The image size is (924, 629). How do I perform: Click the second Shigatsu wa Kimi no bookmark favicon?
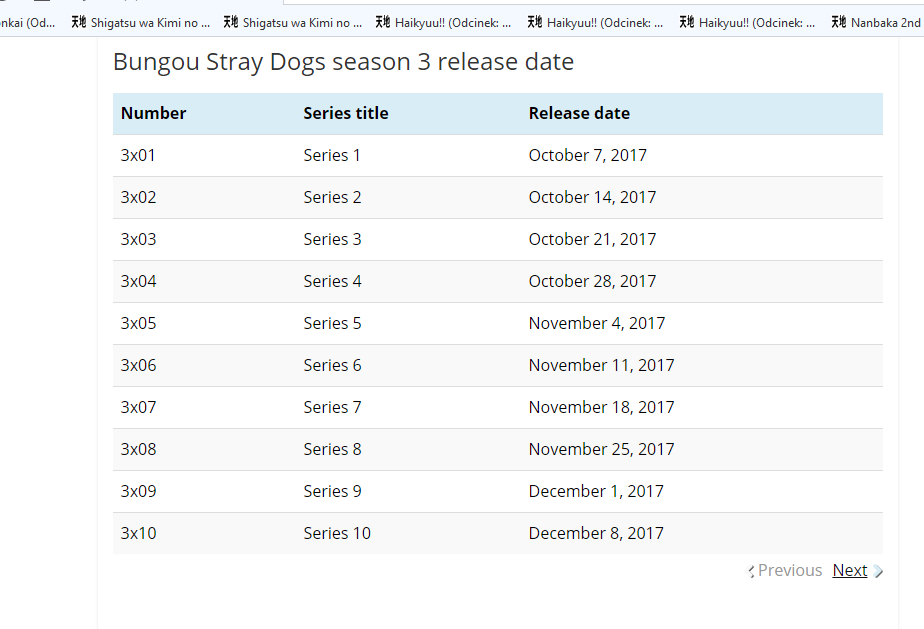[x=230, y=22]
